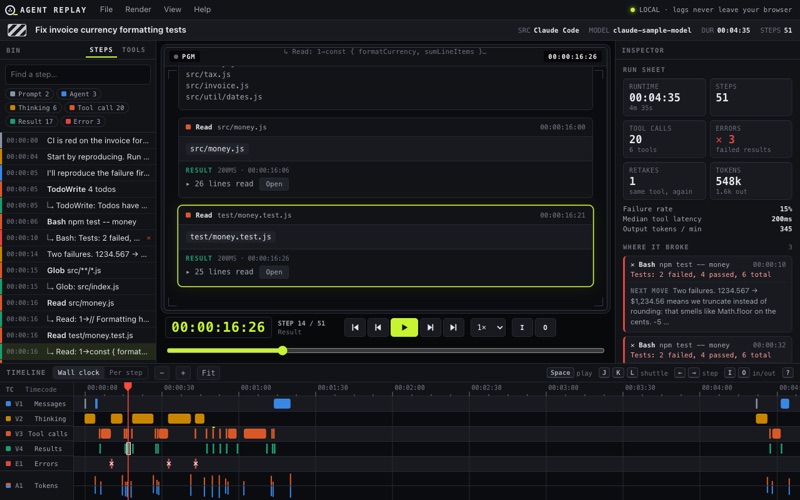Advance to next step transport button
This screenshot has width=800, height=500.
point(430,328)
